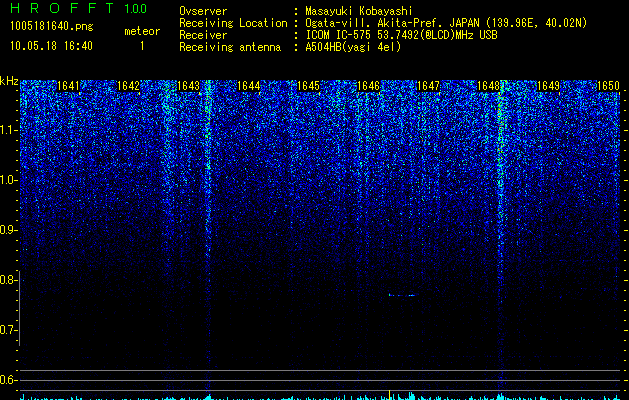Click the meteor count value 1

142,46
